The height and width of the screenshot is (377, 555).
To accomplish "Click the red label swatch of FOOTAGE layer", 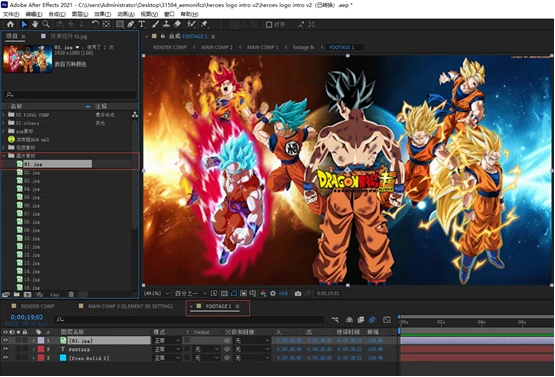I will point(41,349).
